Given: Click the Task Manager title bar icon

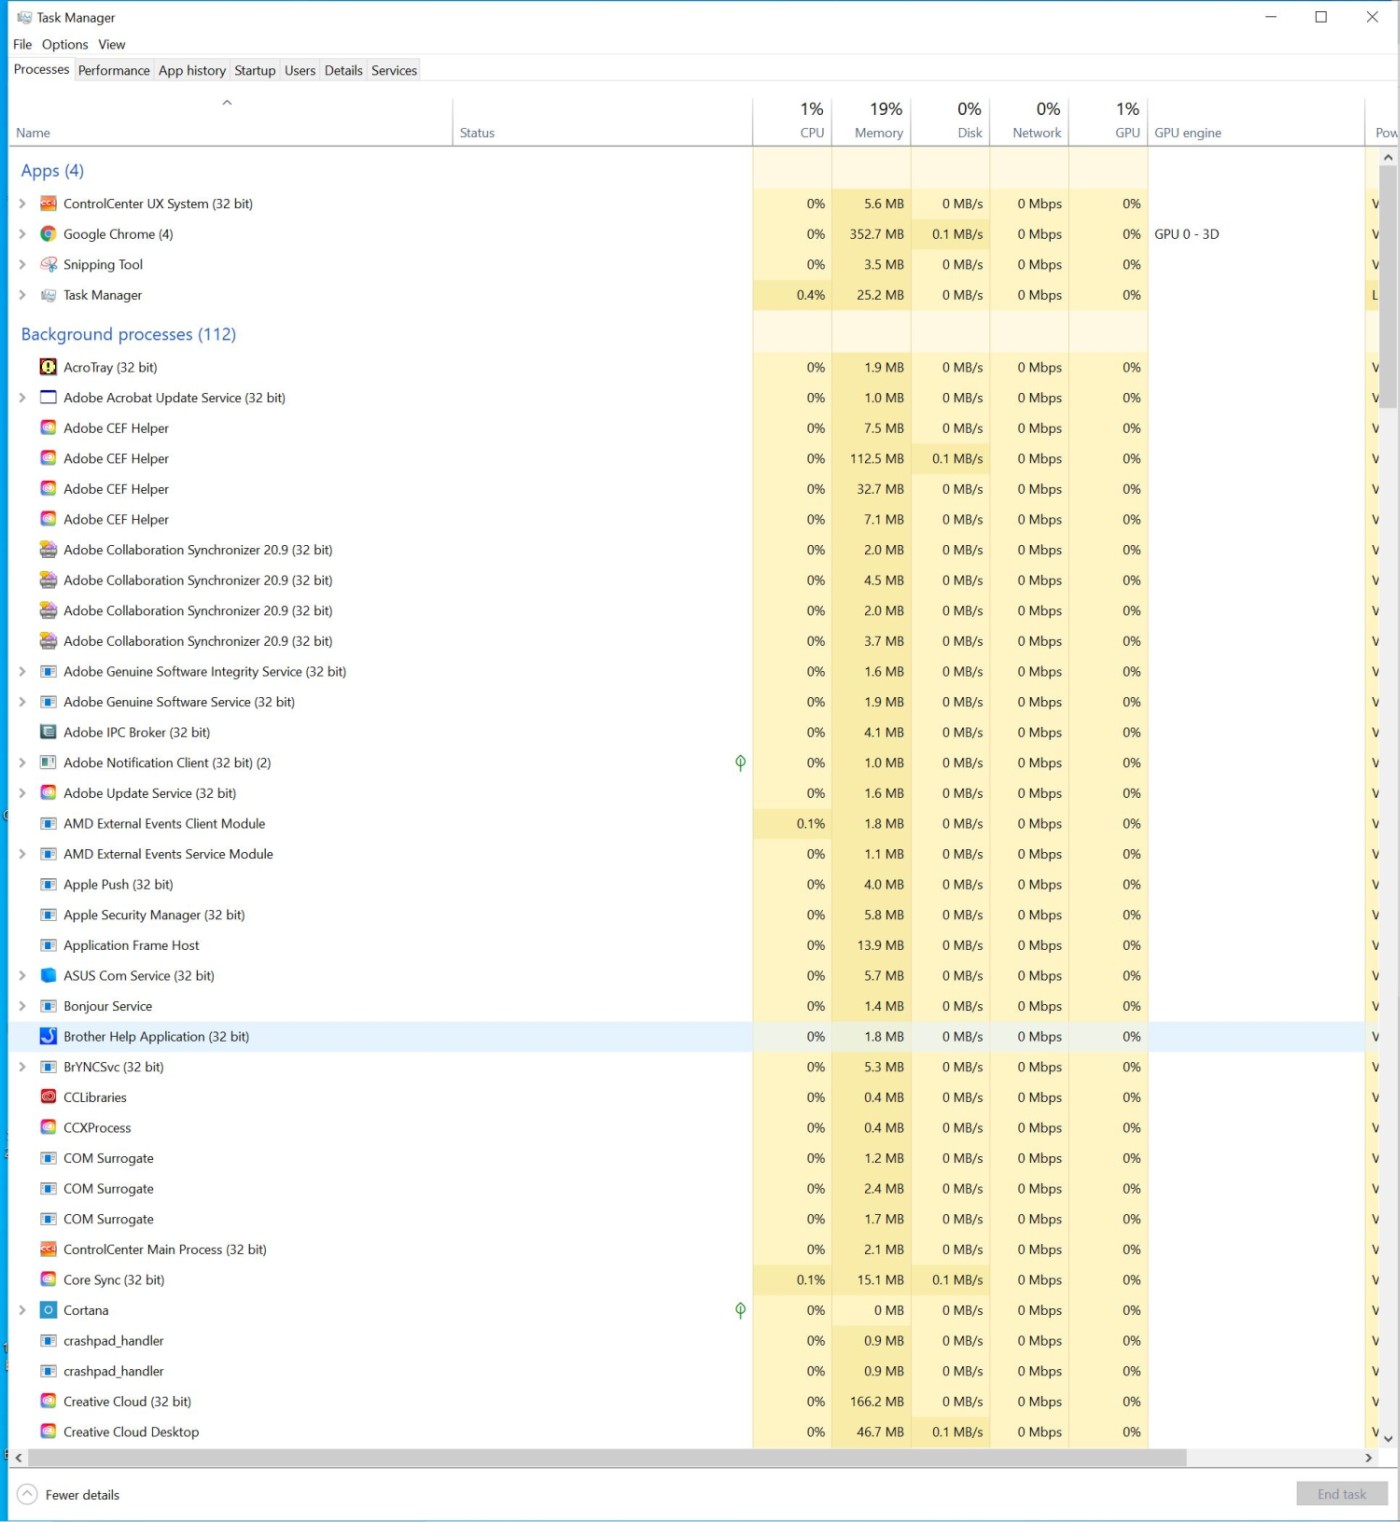Looking at the screenshot, I should coord(24,17).
